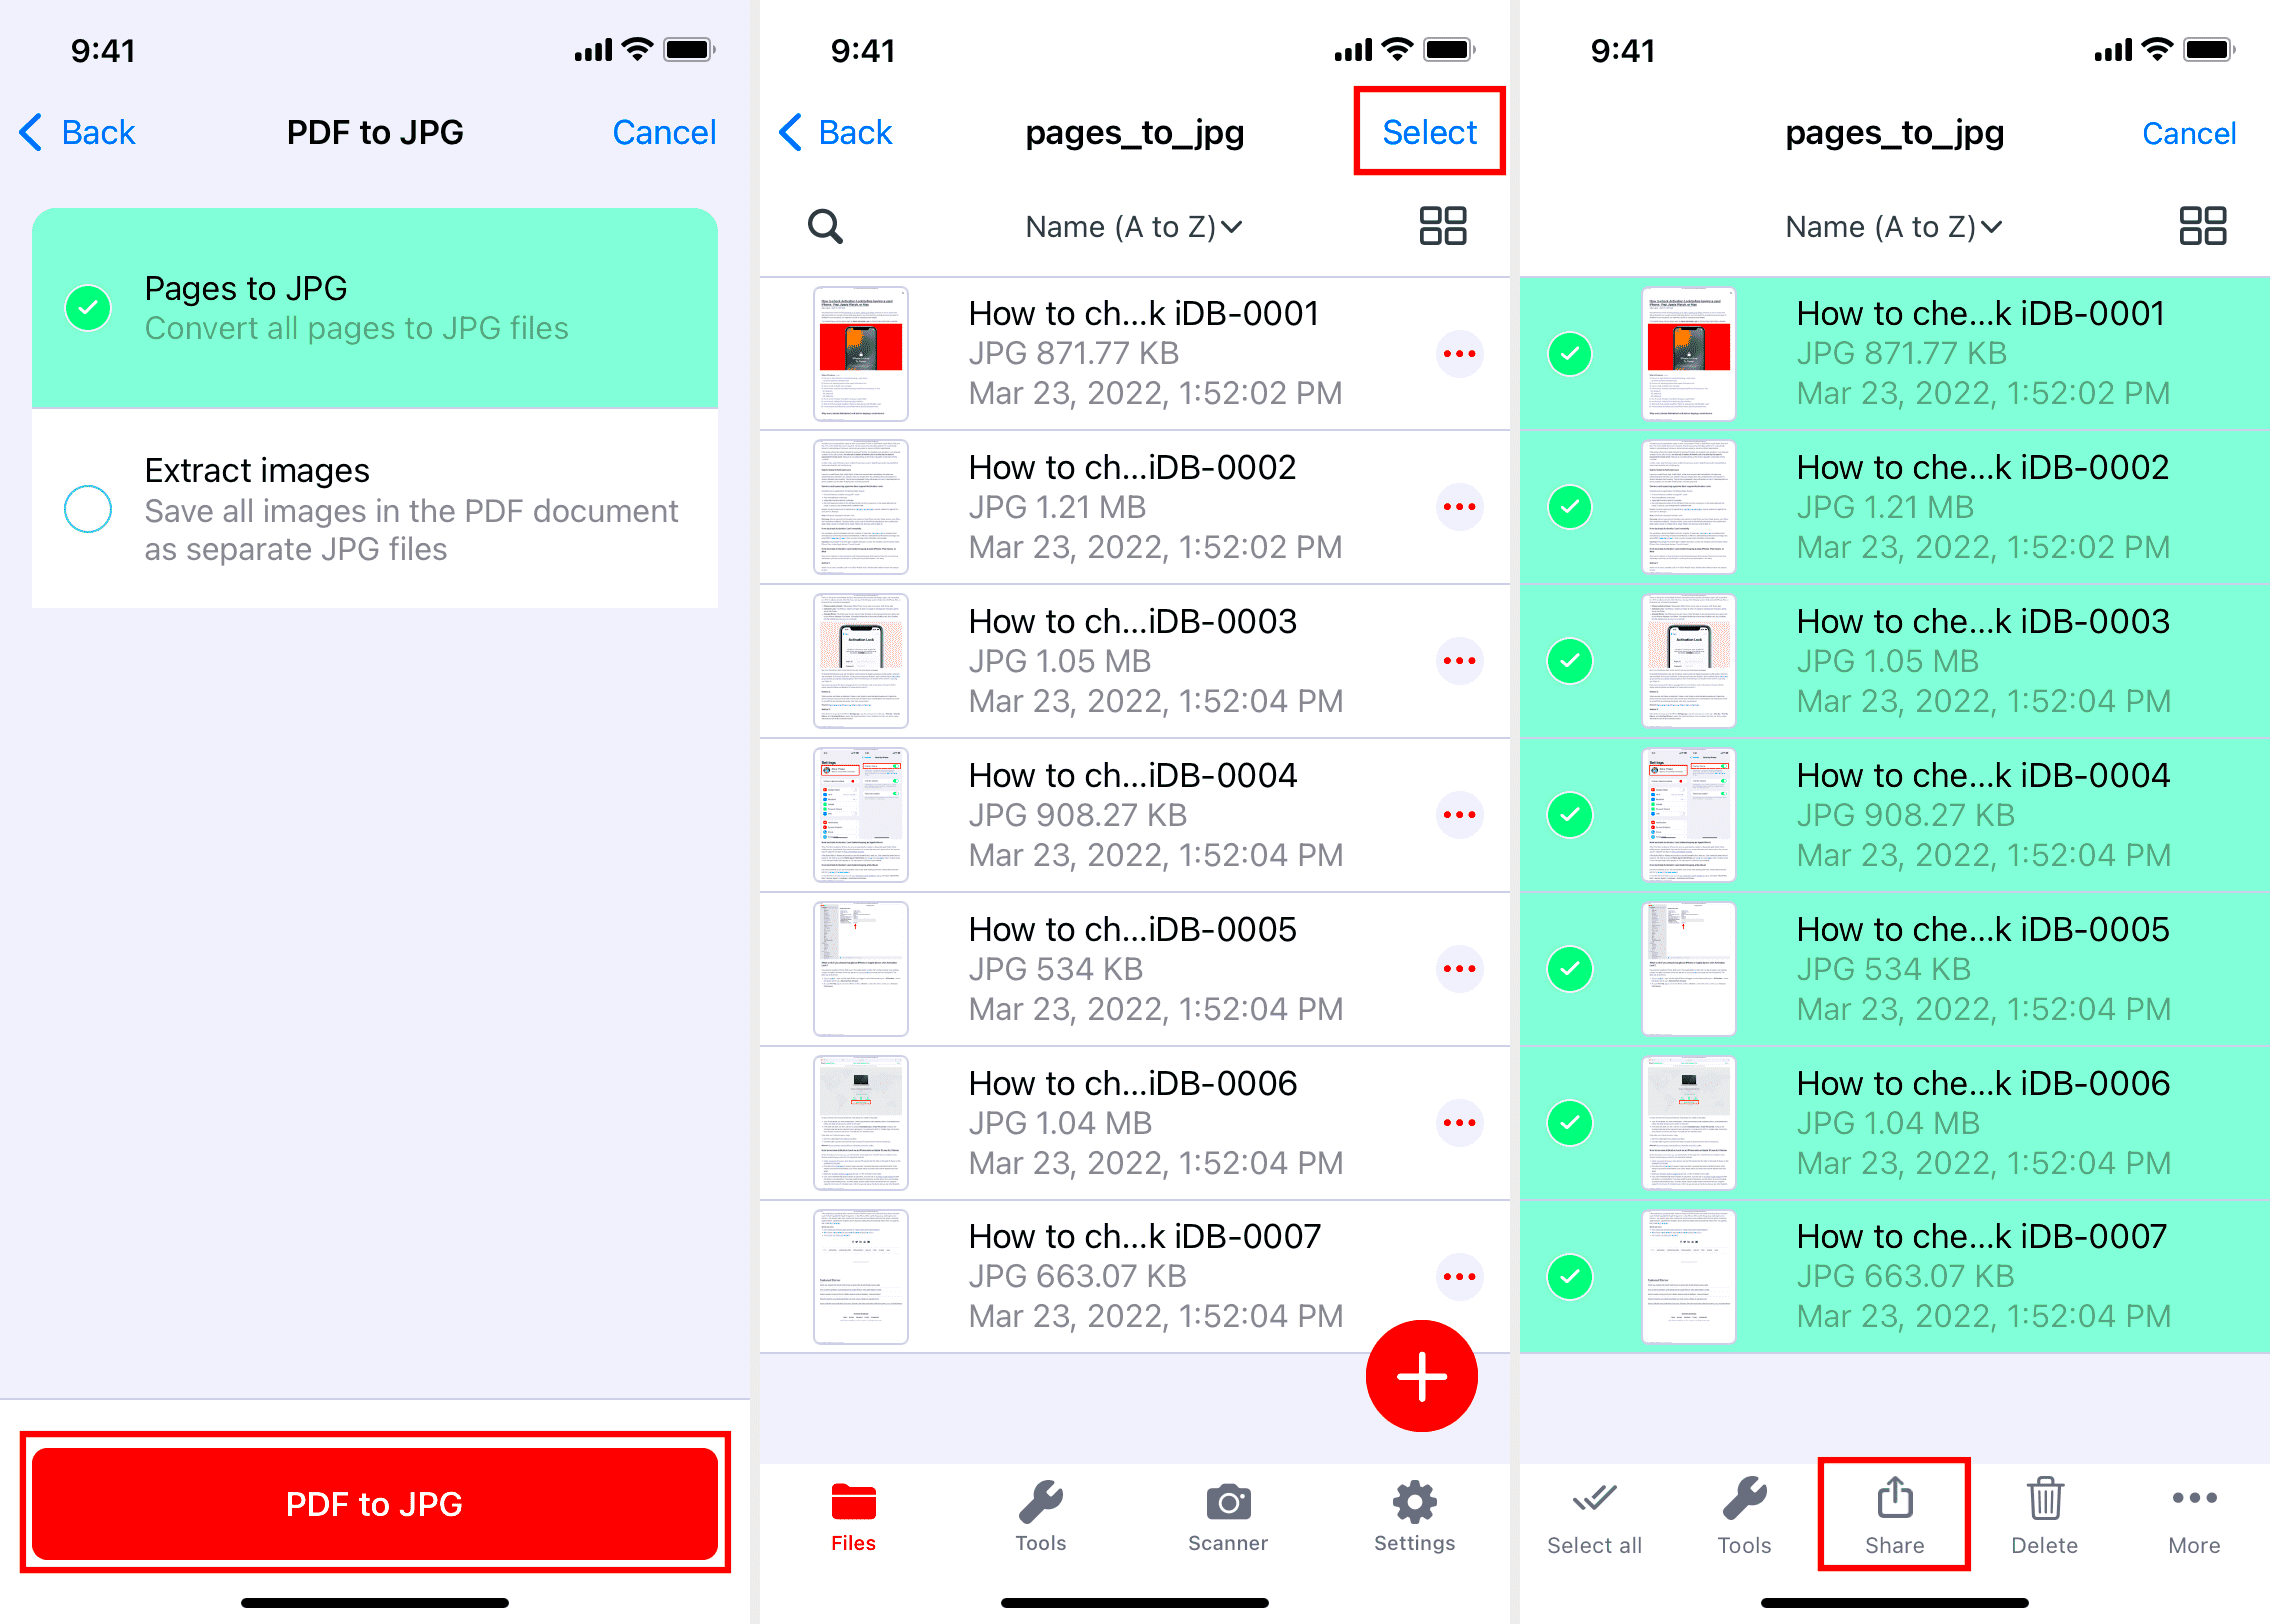Viewport: 2270px width, 1624px height.
Task: Tap Select button in top right
Action: 1427,132
